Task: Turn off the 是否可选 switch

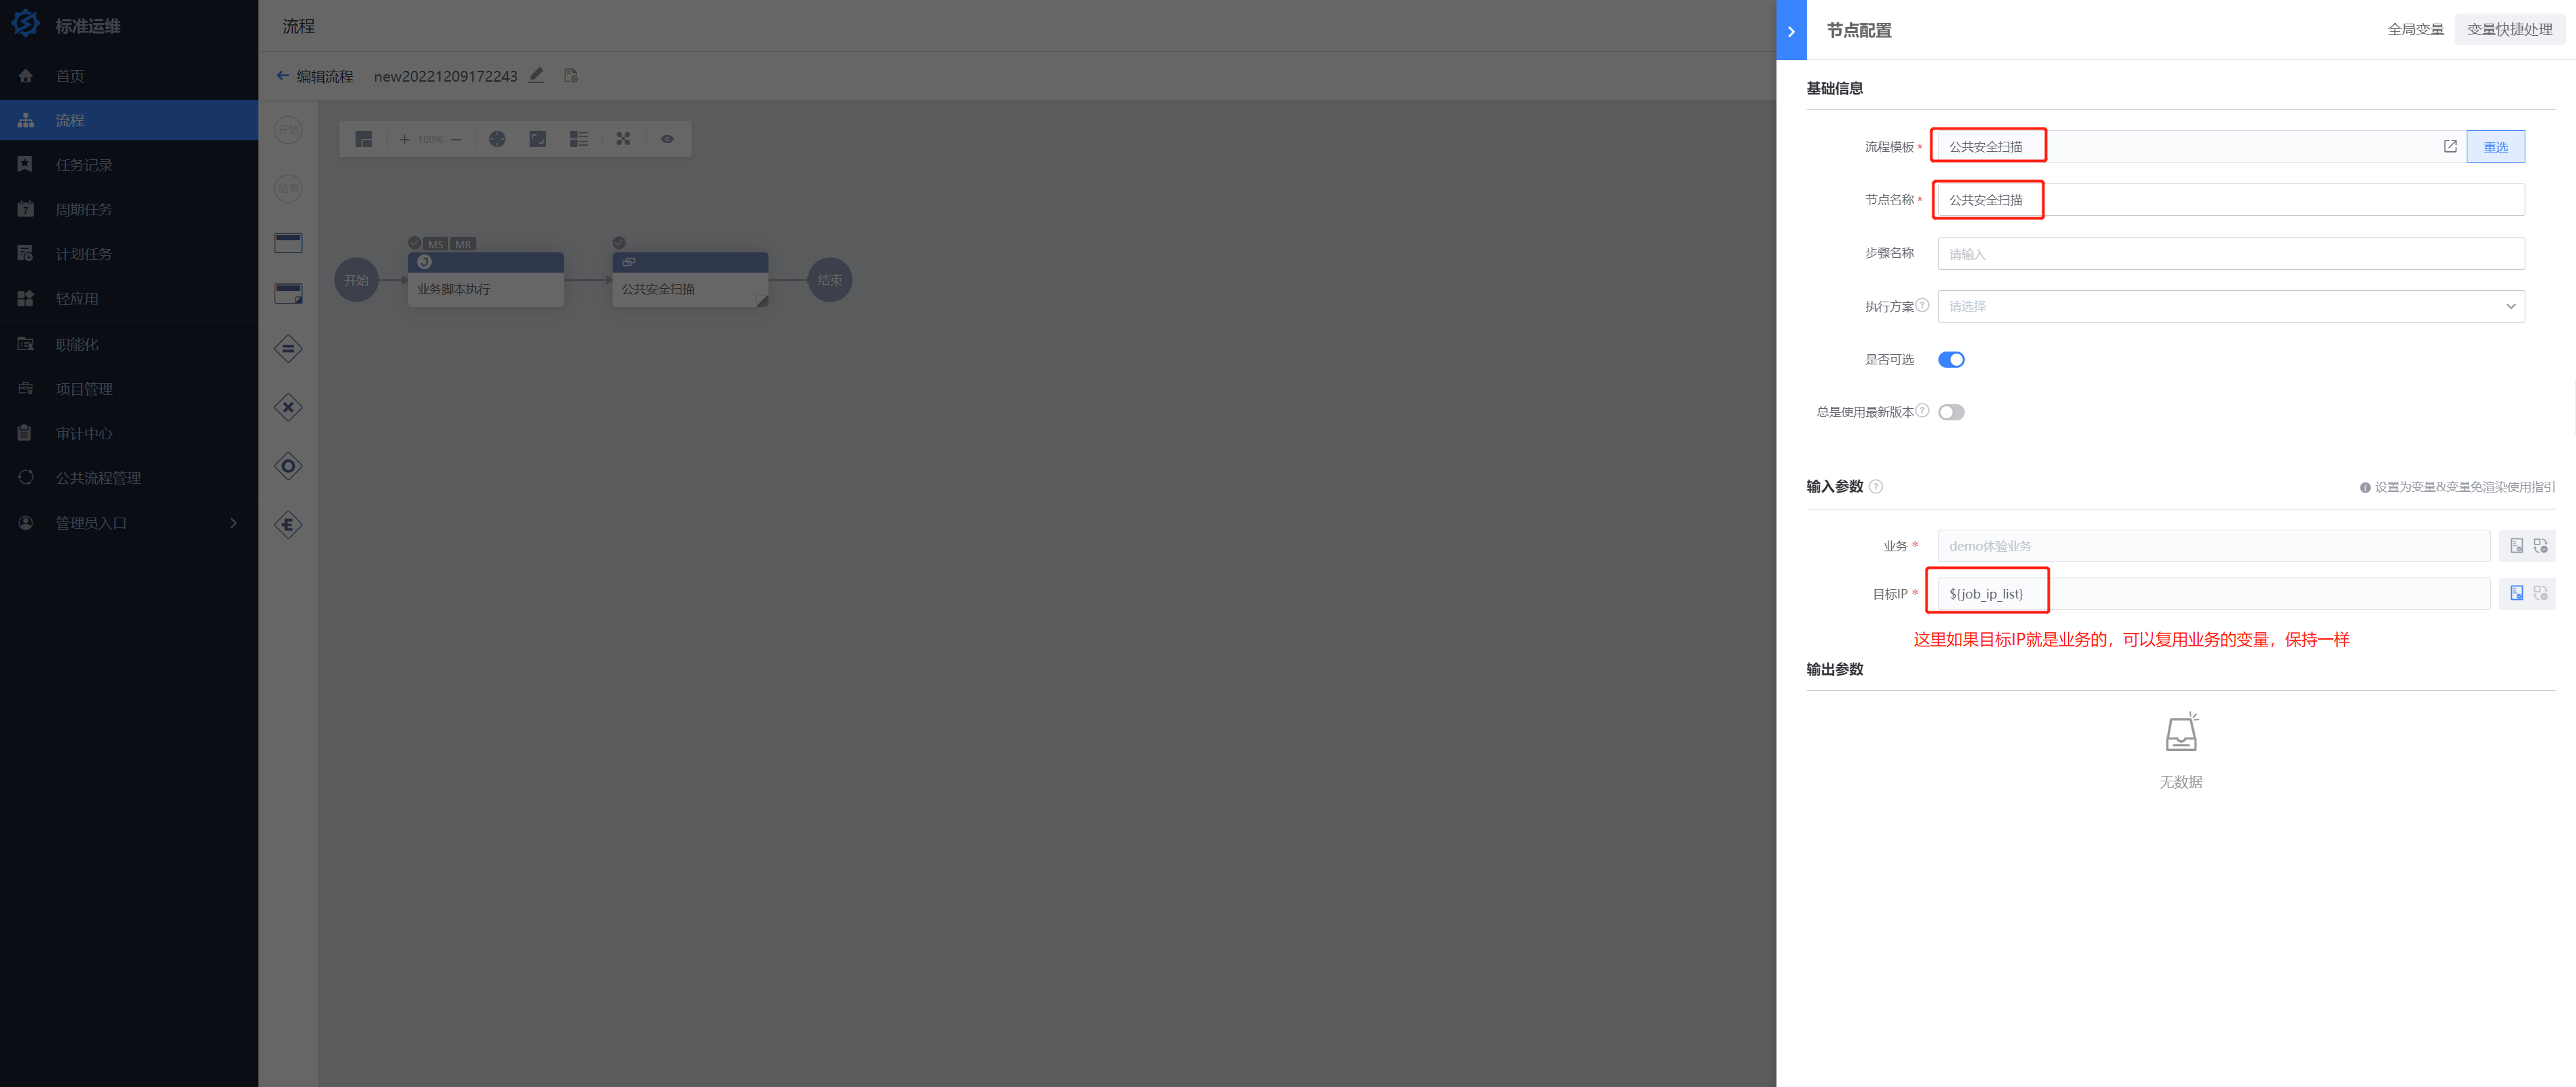Action: click(x=1951, y=360)
